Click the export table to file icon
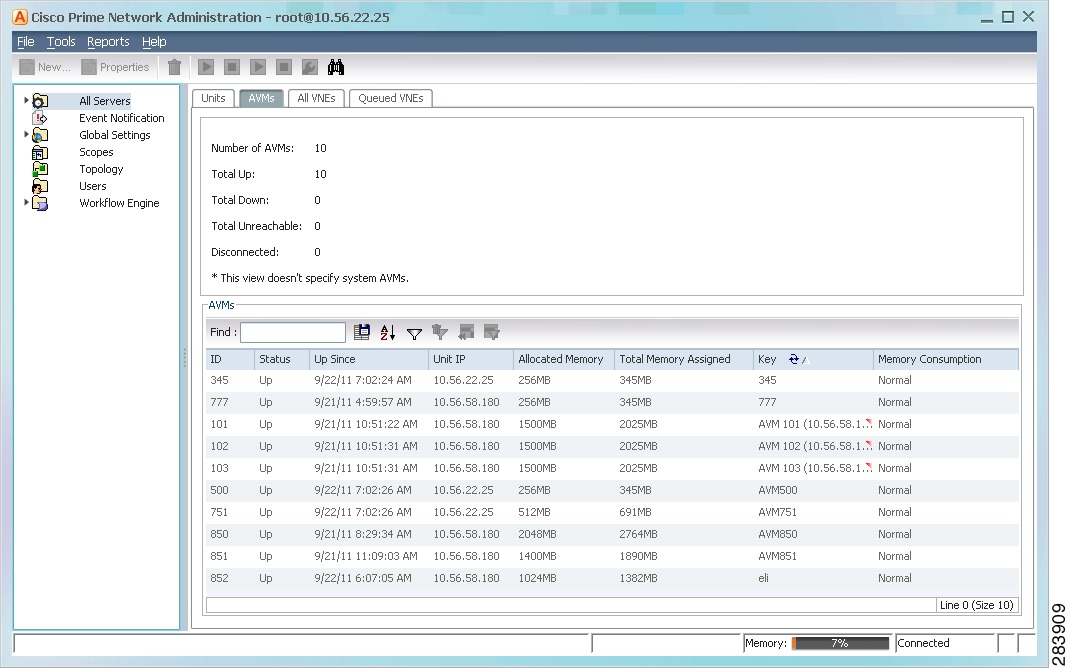The width and height of the screenshot is (1070, 668). (362, 332)
